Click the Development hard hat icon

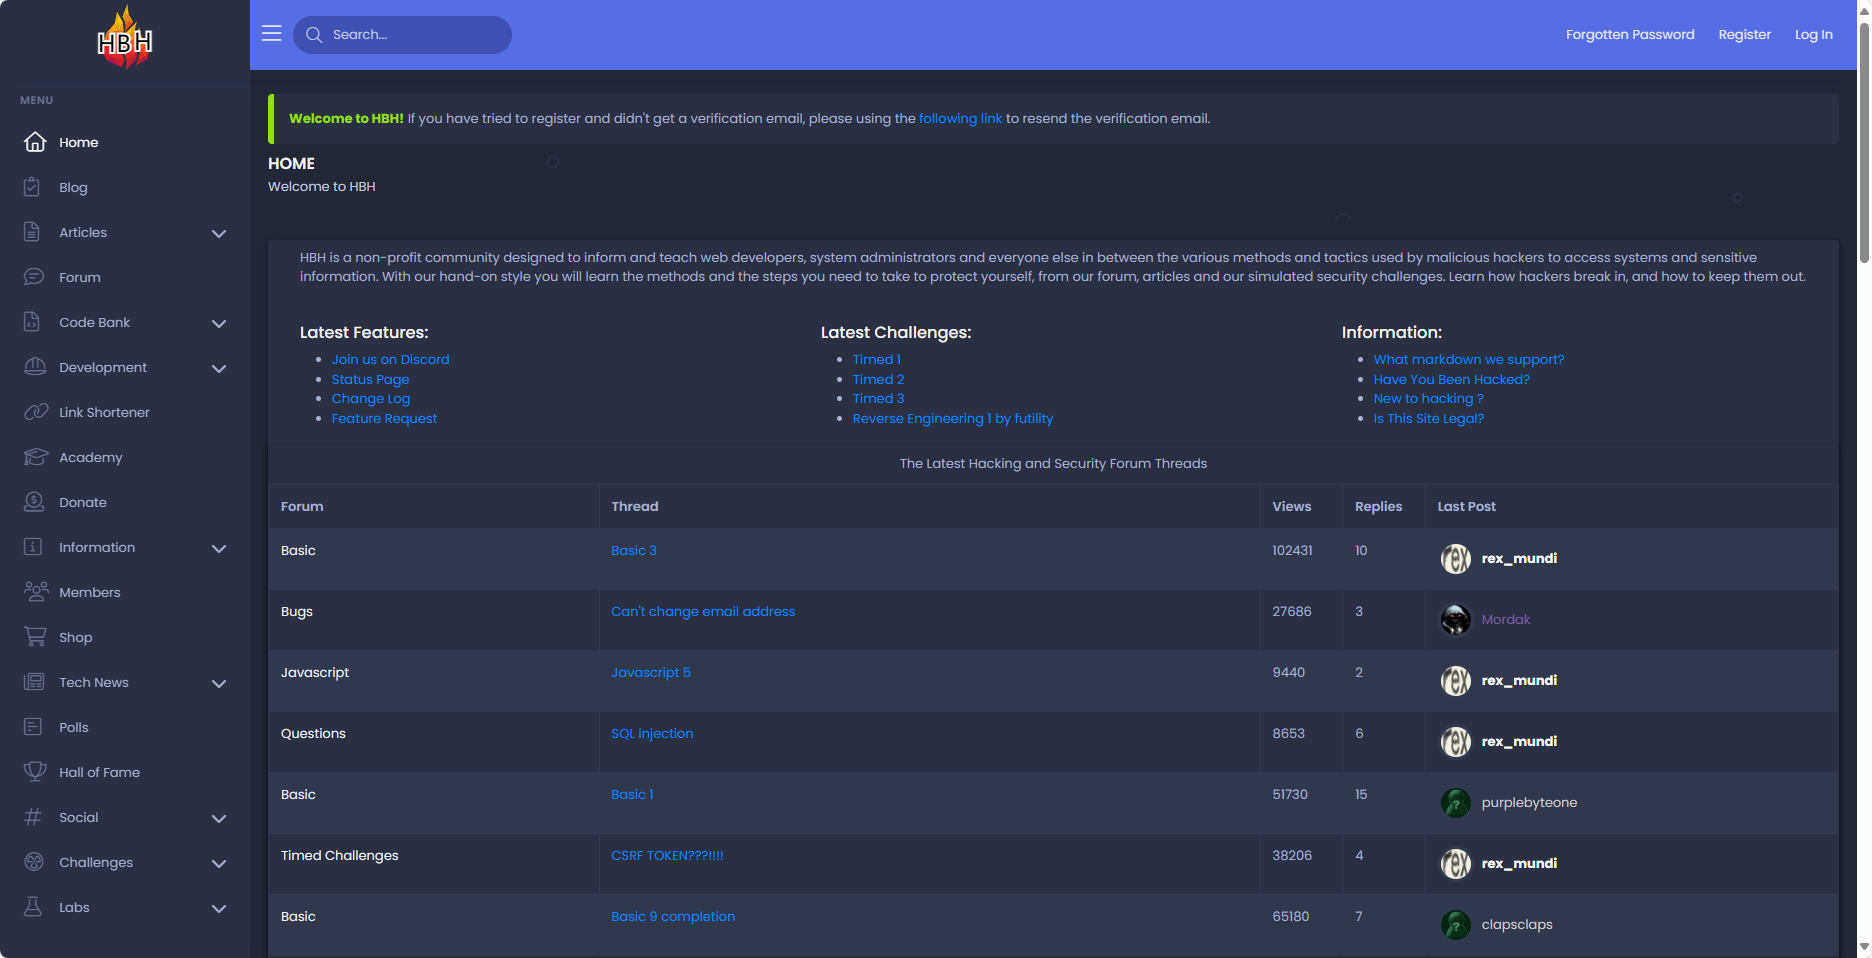(35, 367)
